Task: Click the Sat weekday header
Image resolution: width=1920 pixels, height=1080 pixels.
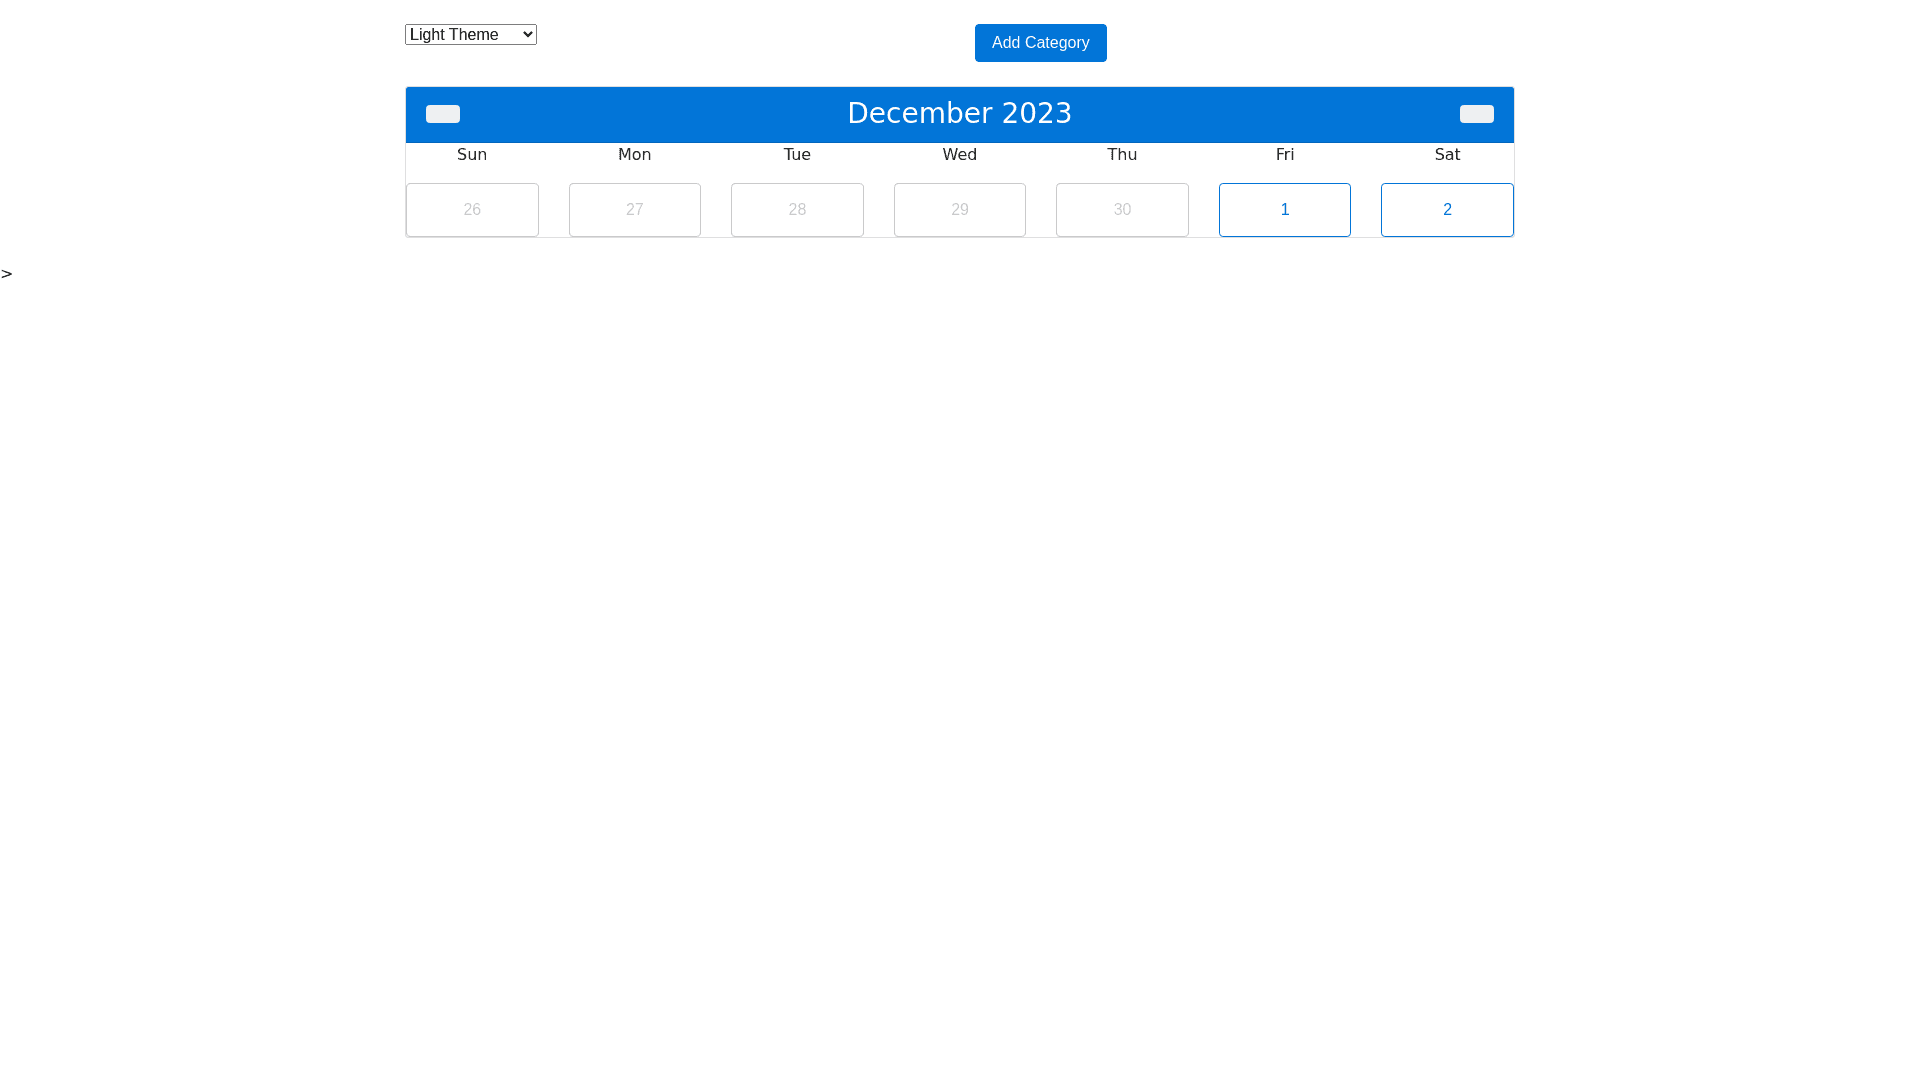Action: [x=1446, y=155]
